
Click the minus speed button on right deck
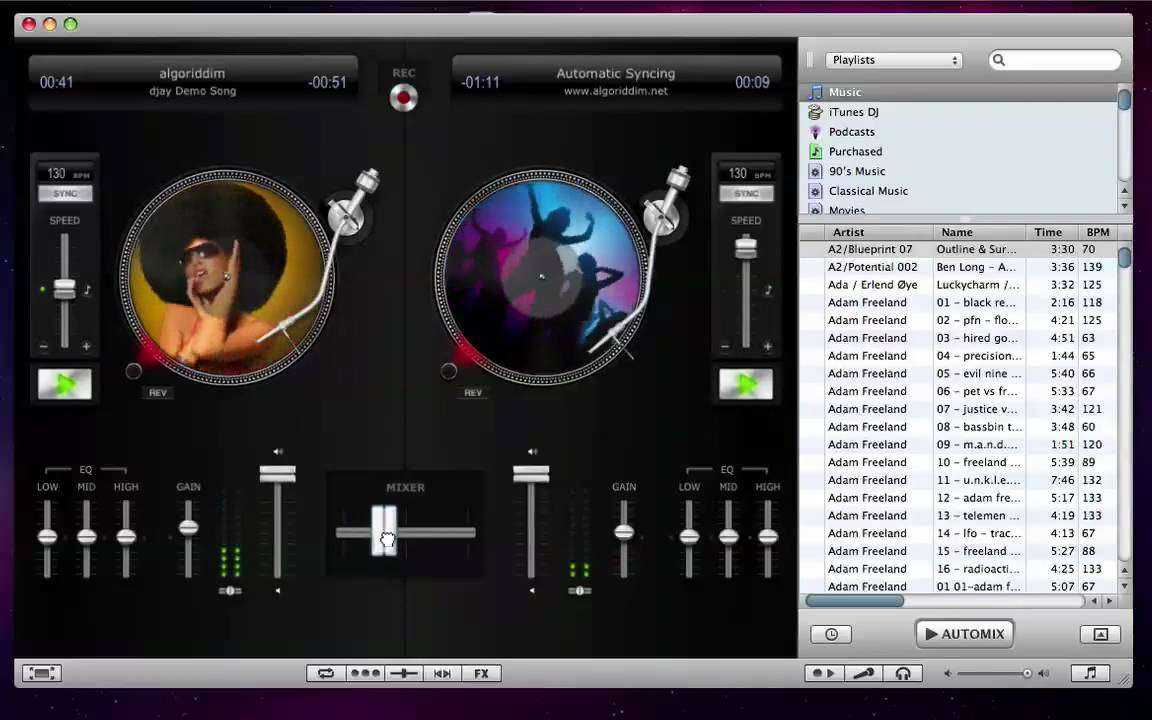tap(725, 346)
